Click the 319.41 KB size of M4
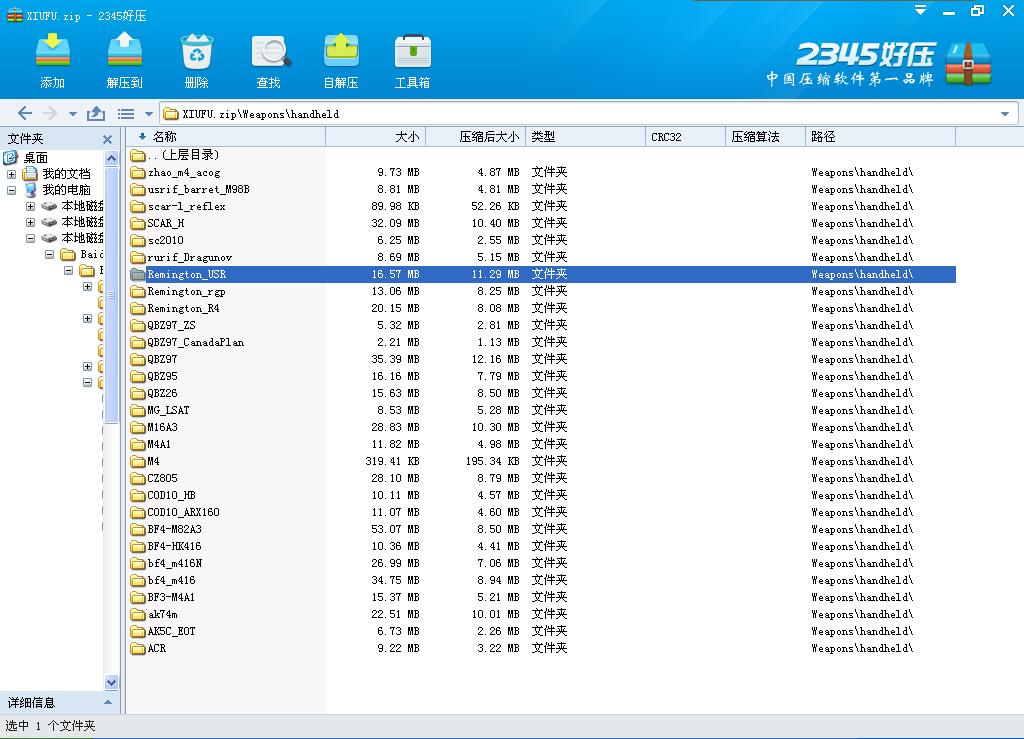Viewport: 1024px width, 739px height. 392,462
